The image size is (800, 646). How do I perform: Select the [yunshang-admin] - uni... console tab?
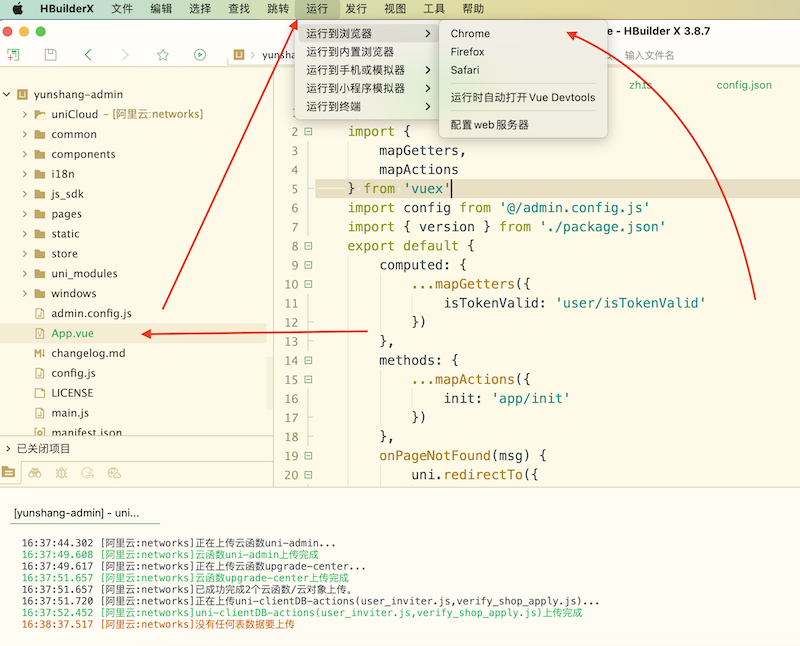click(x=77, y=513)
